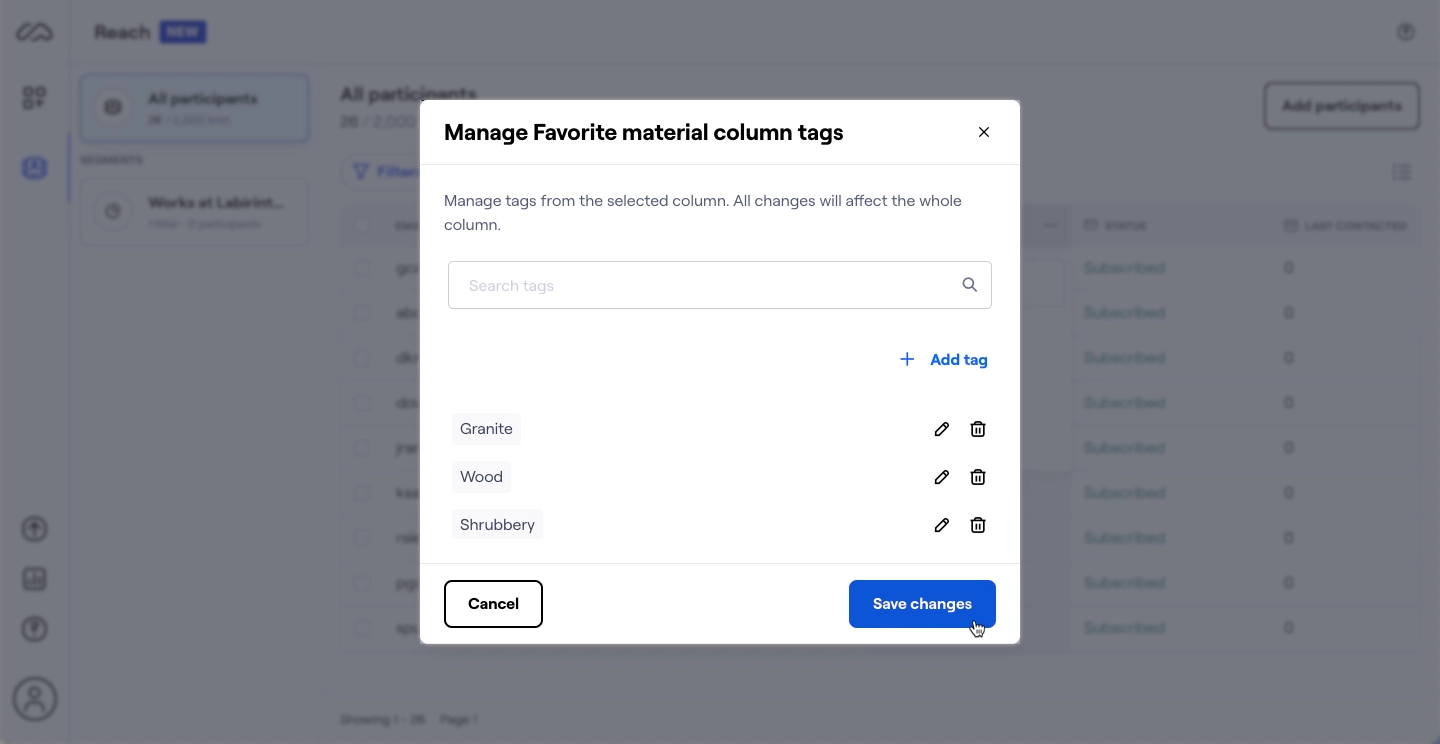The width and height of the screenshot is (1440, 744).
Task: Open the Reach logo in the sidebar
Action: pos(35,31)
